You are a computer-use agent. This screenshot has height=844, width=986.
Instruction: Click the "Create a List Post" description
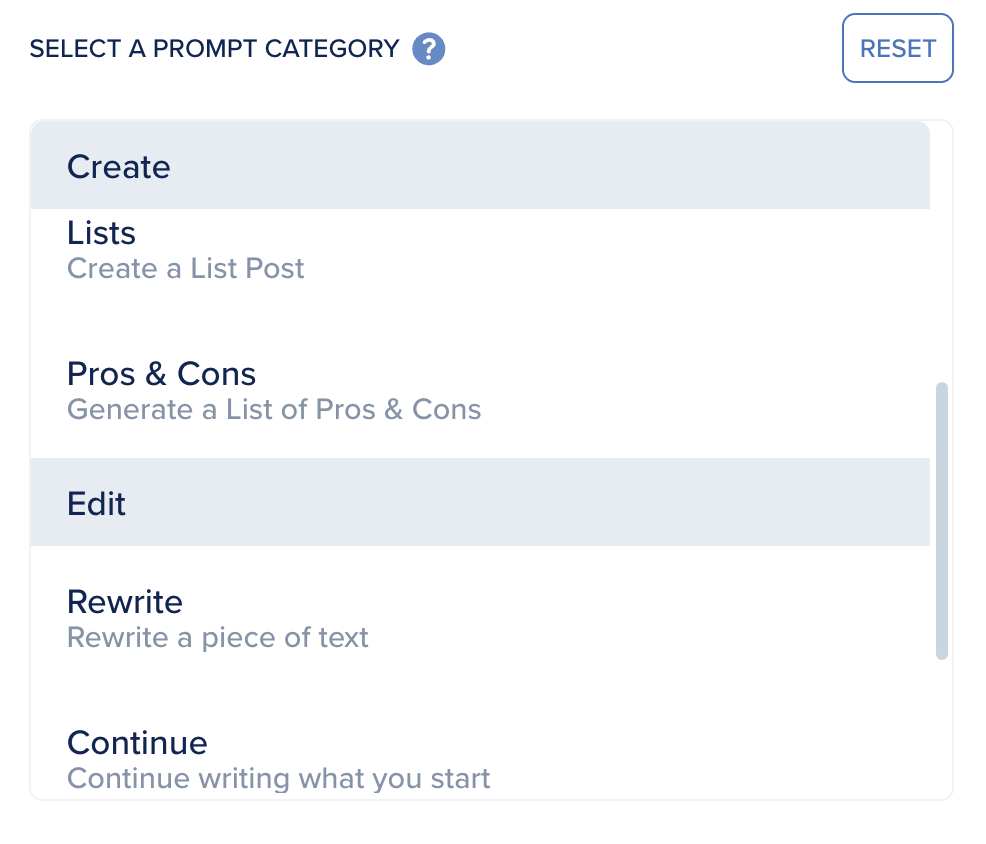tap(185, 268)
